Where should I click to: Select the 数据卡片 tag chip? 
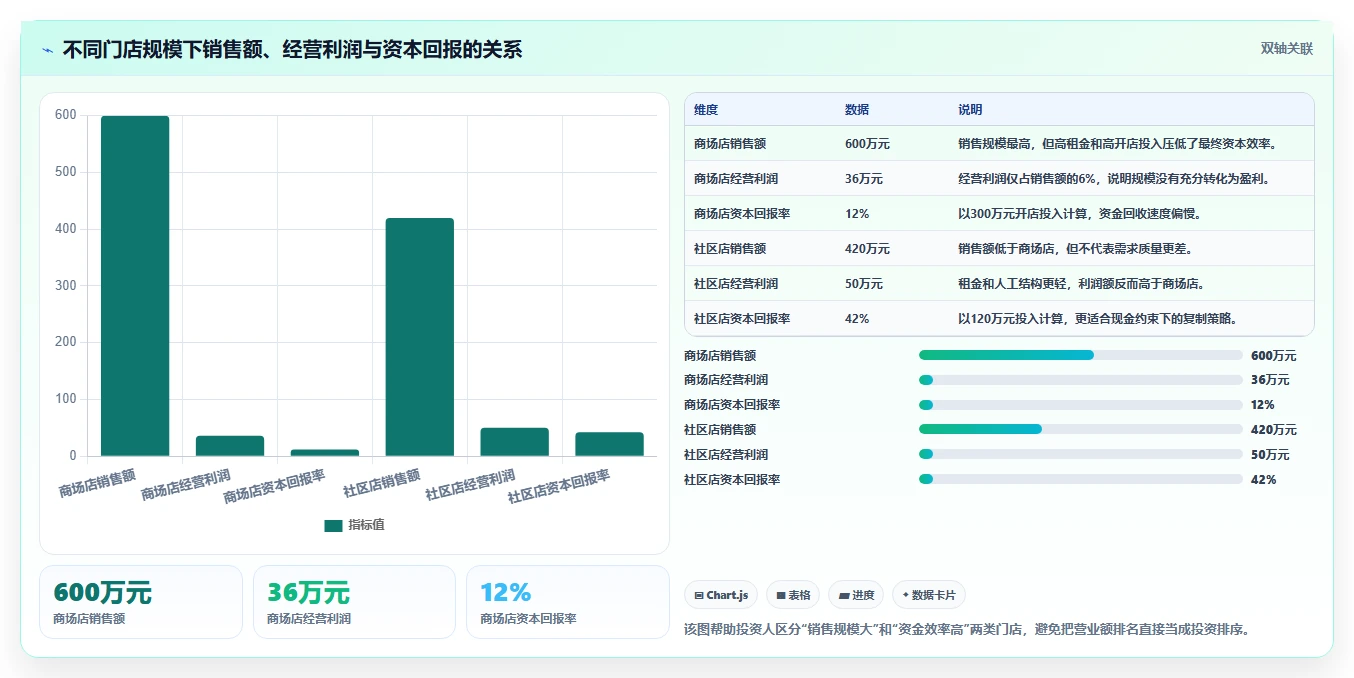pyautogui.click(x=929, y=595)
